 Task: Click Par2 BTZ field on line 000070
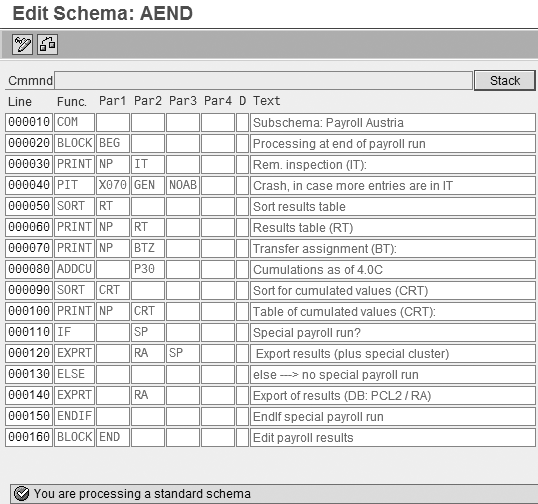(148, 248)
